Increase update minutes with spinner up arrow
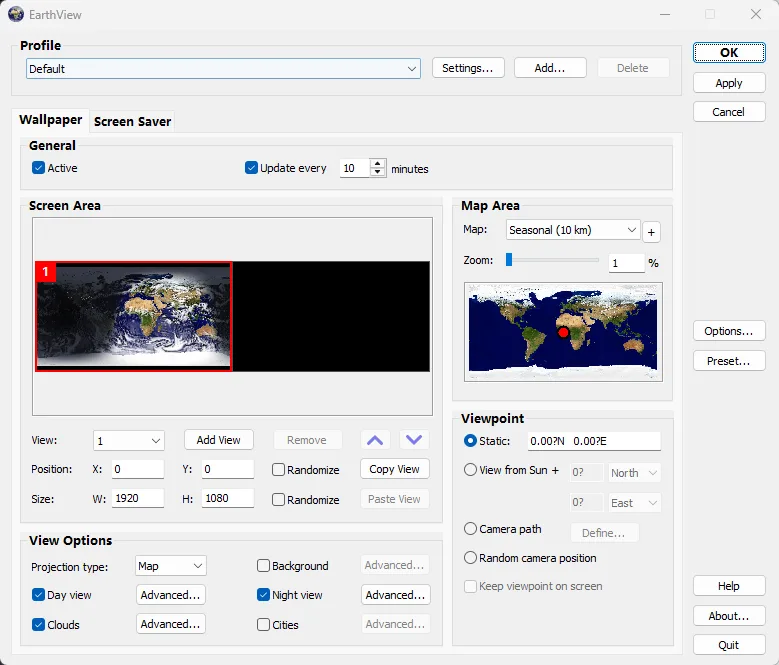The width and height of the screenshot is (779, 665). point(378,164)
